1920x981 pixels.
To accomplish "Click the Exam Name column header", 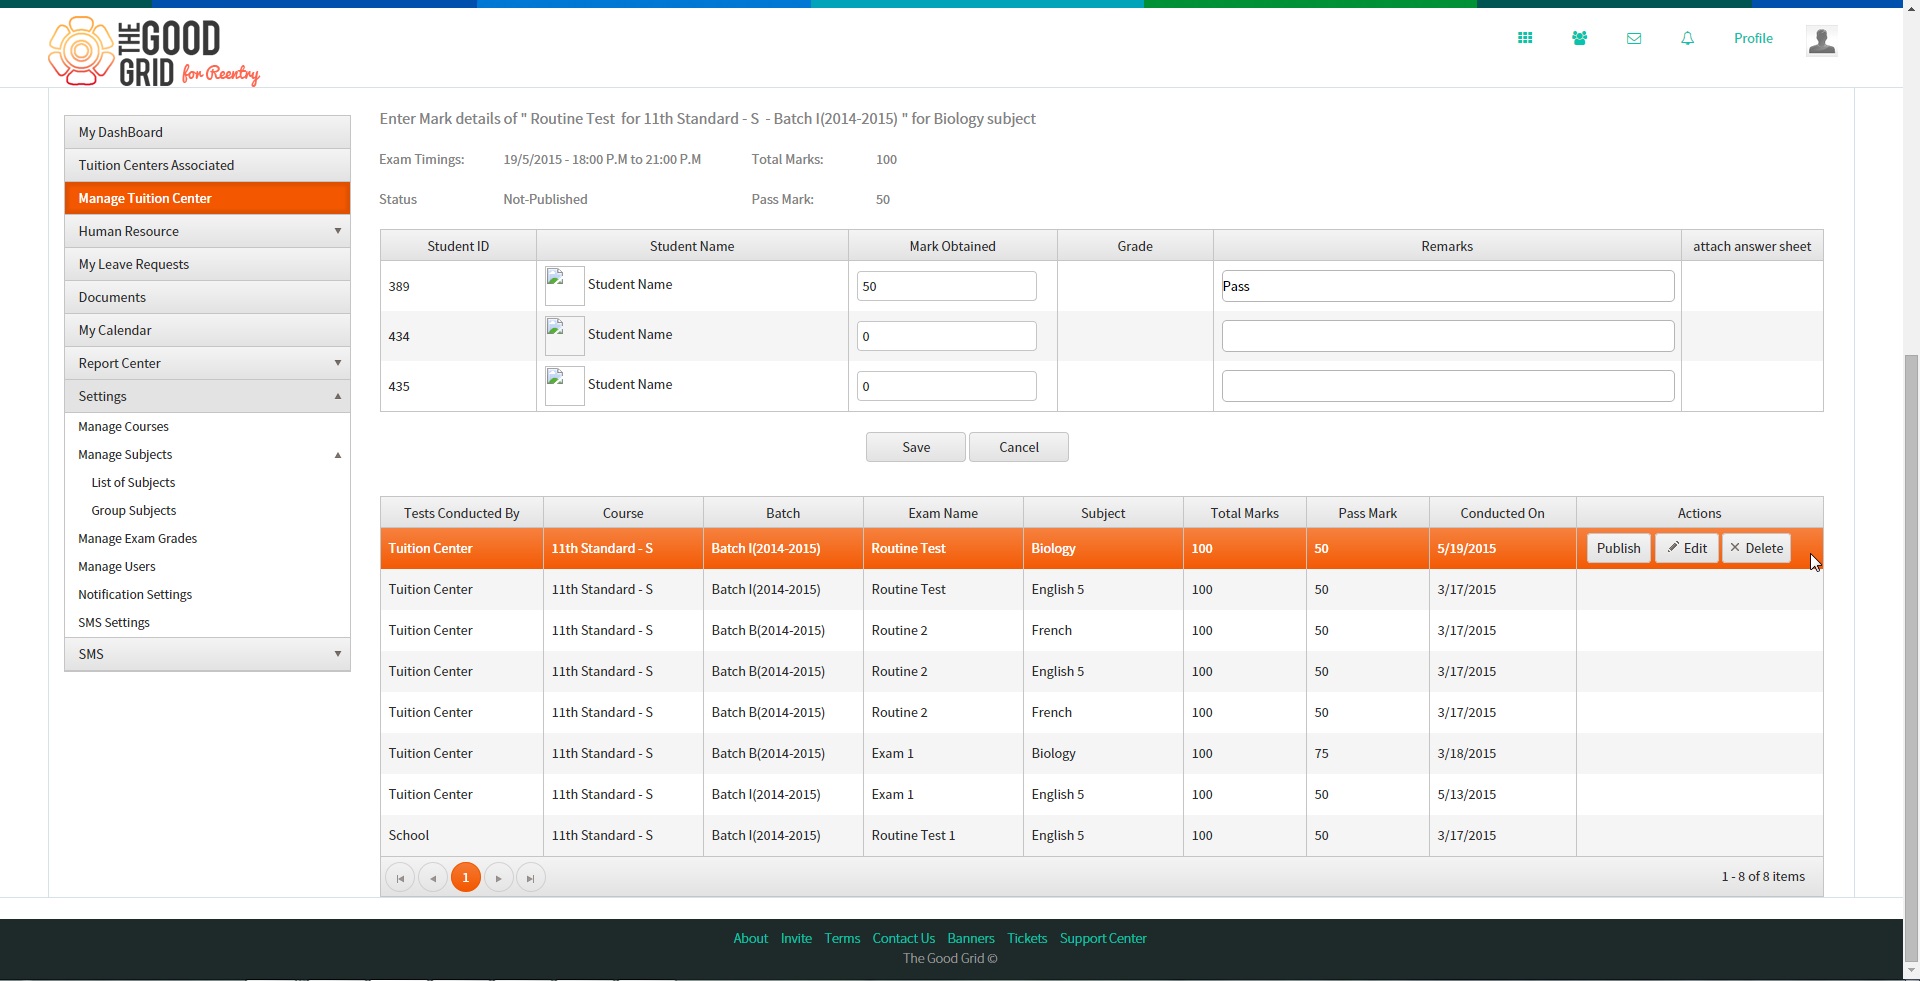I will (x=943, y=513).
